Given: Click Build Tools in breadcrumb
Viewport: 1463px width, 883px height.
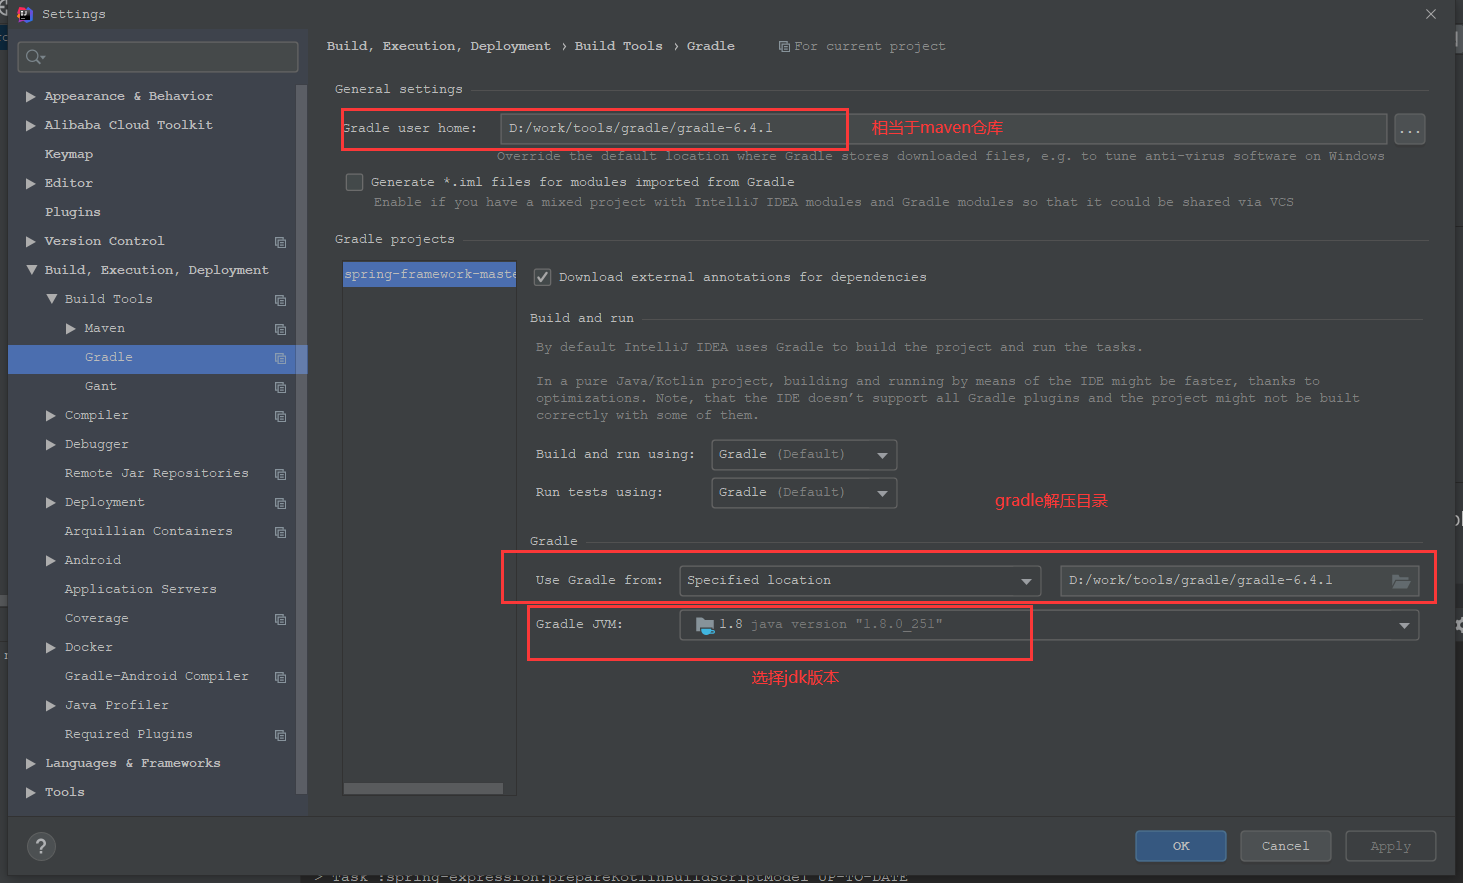Looking at the screenshot, I should pyautogui.click(x=619, y=46).
